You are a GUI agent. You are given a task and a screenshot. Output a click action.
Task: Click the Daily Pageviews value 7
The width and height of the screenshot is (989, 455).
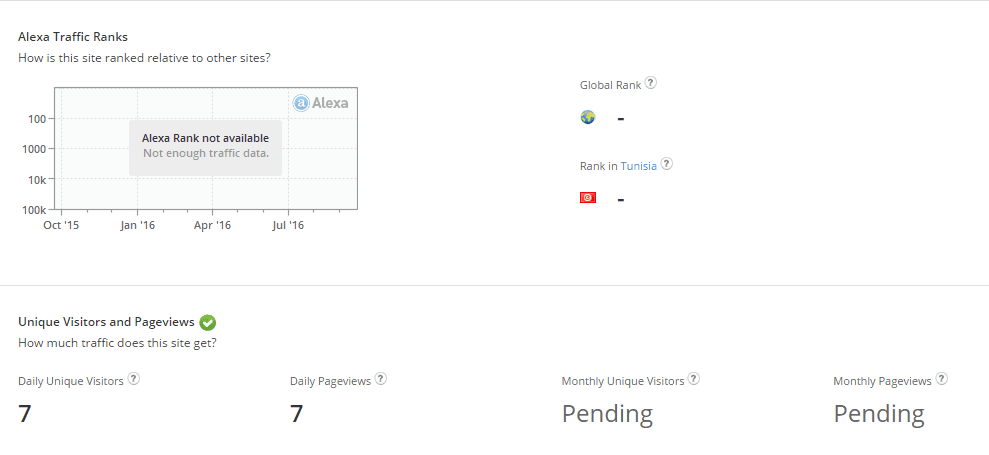(x=297, y=413)
